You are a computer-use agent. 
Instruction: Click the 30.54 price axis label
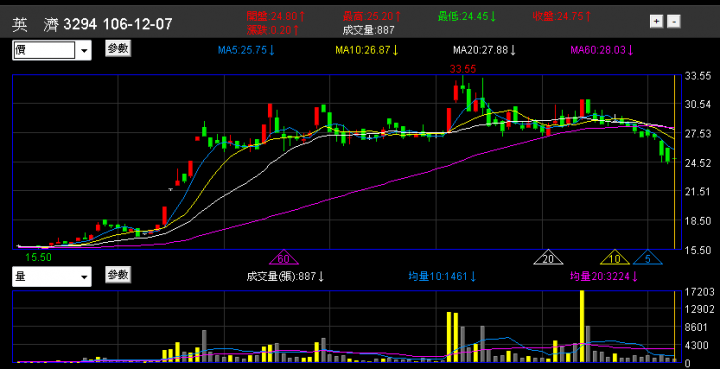click(x=697, y=105)
